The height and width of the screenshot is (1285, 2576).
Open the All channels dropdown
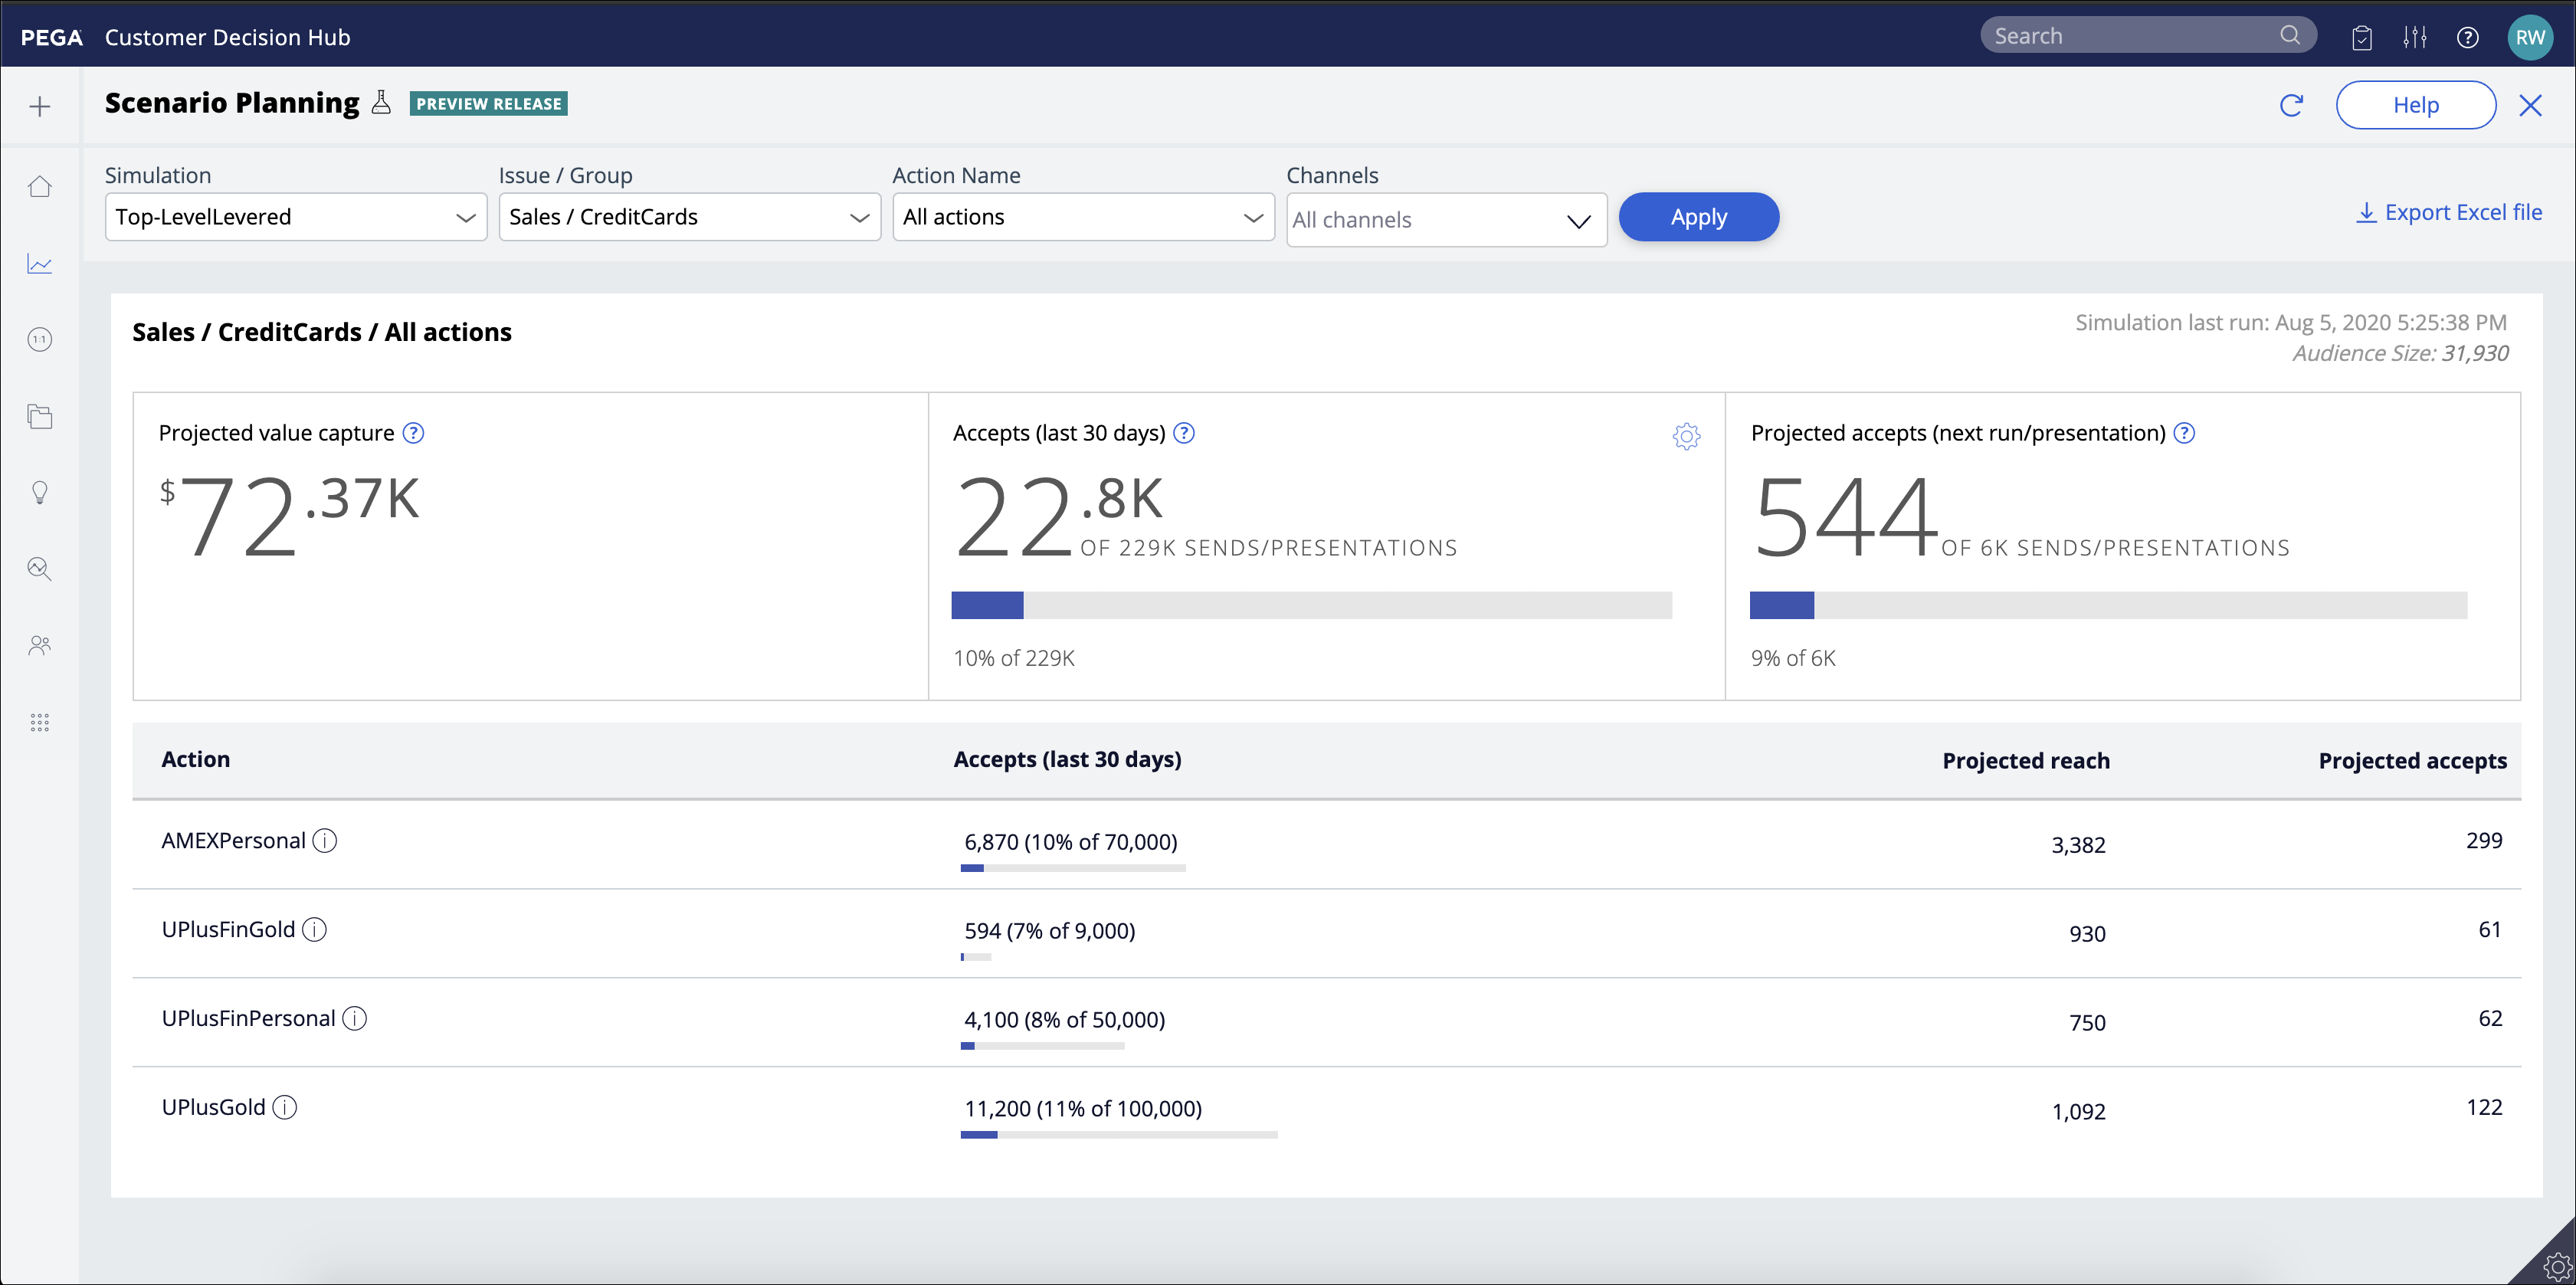[x=1445, y=220]
